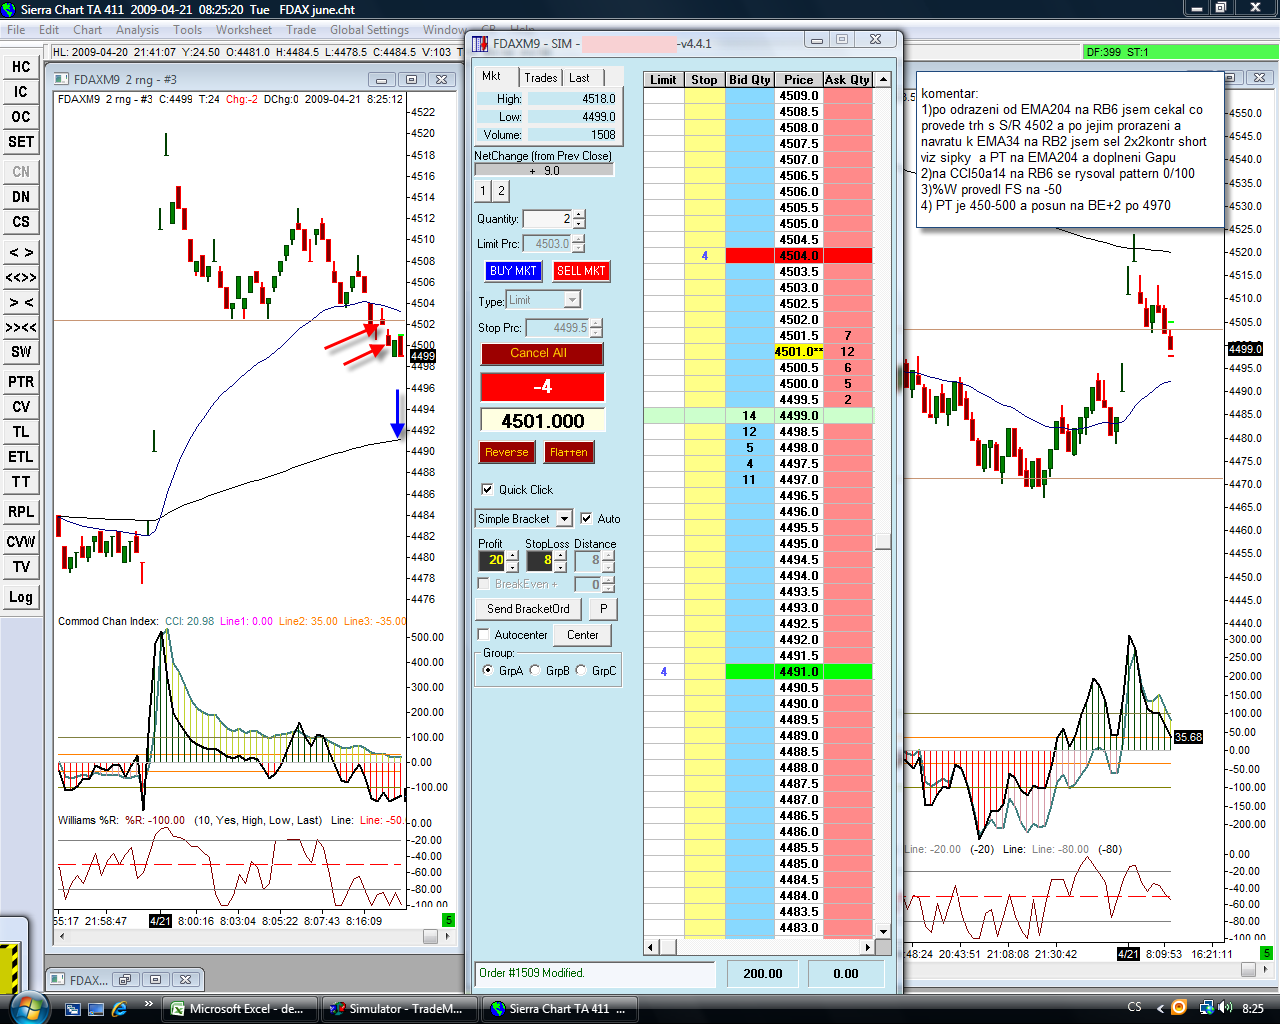Click the network icon in the system tray
Viewport: 1280px width, 1024px height.
click(1206, 1008)
